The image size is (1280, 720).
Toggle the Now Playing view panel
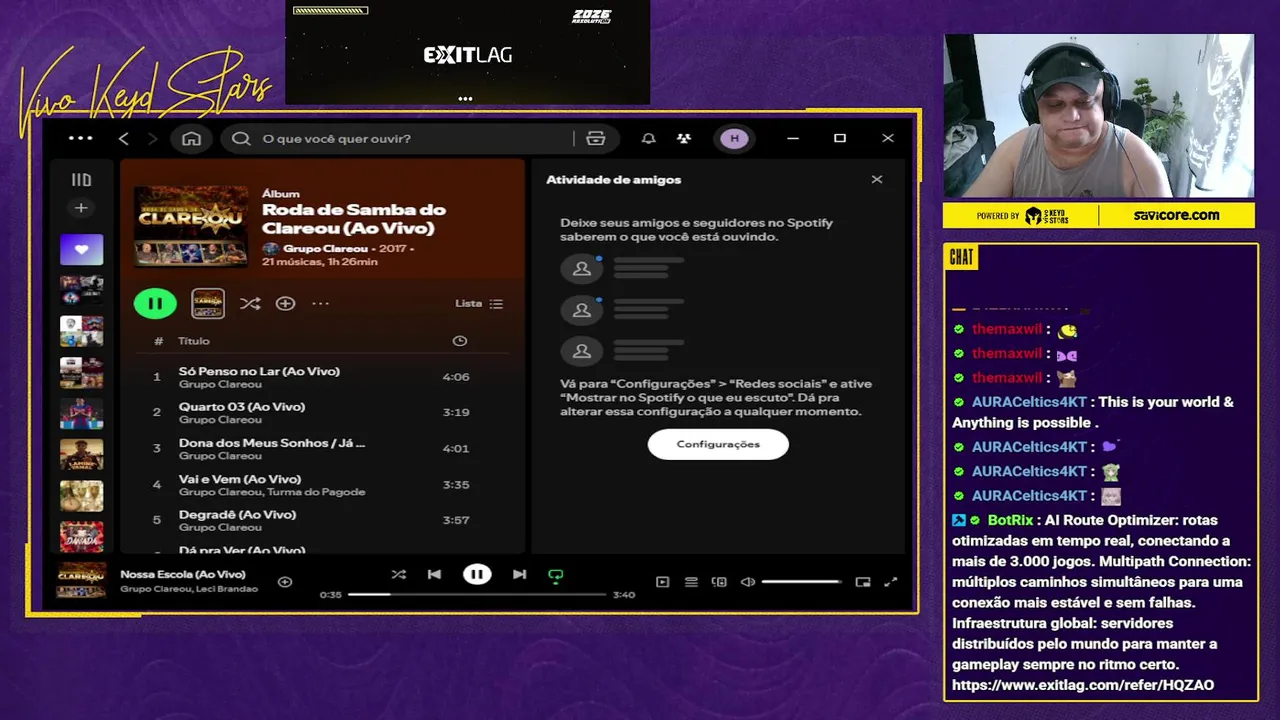coord(662,582)
